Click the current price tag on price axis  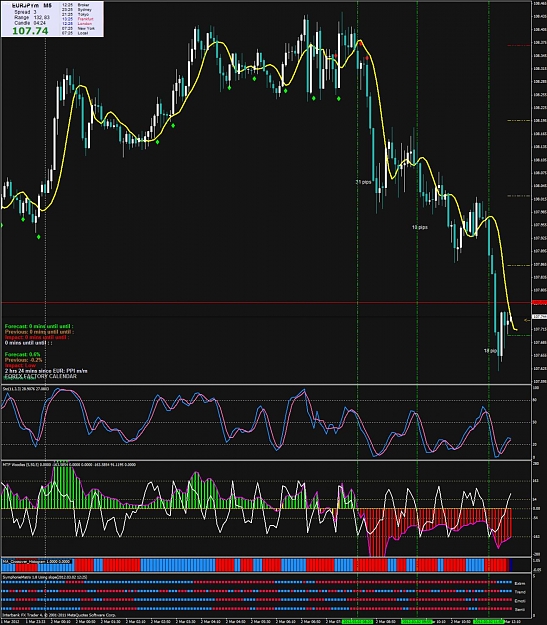[x=539, y=316]
